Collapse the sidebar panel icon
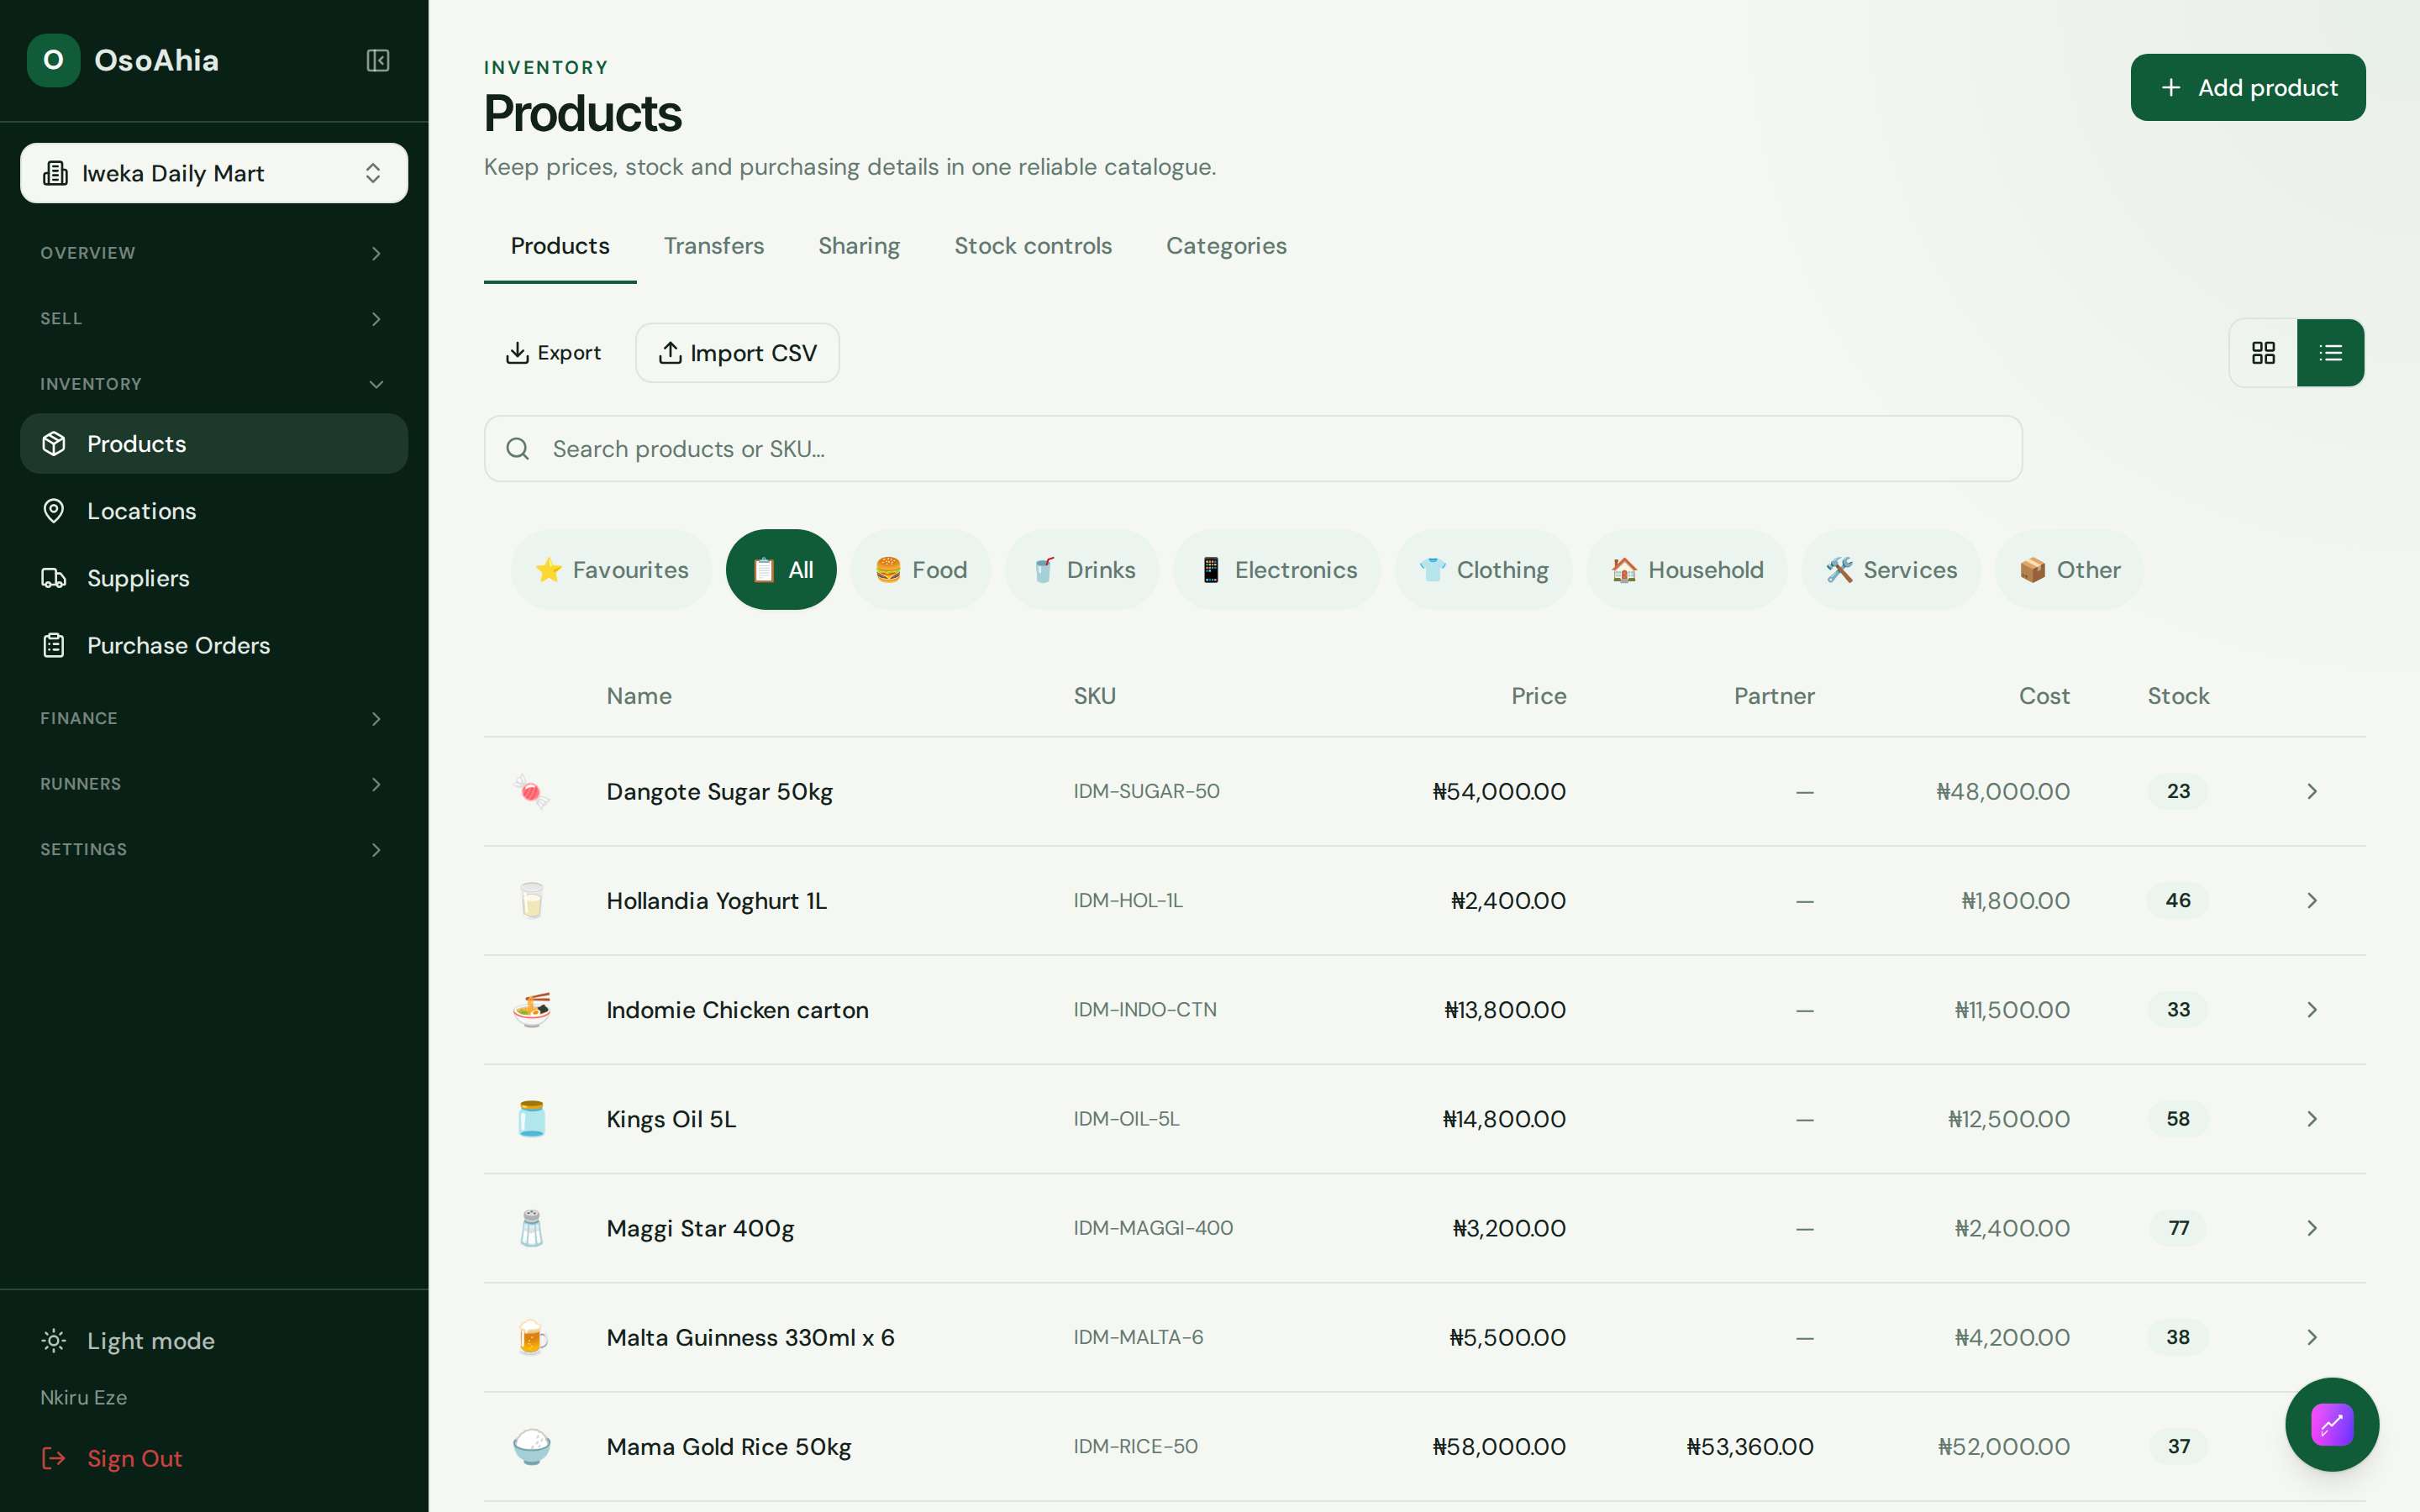Viewport: 2420px width, 1512px height. click(x=377, y=60)
